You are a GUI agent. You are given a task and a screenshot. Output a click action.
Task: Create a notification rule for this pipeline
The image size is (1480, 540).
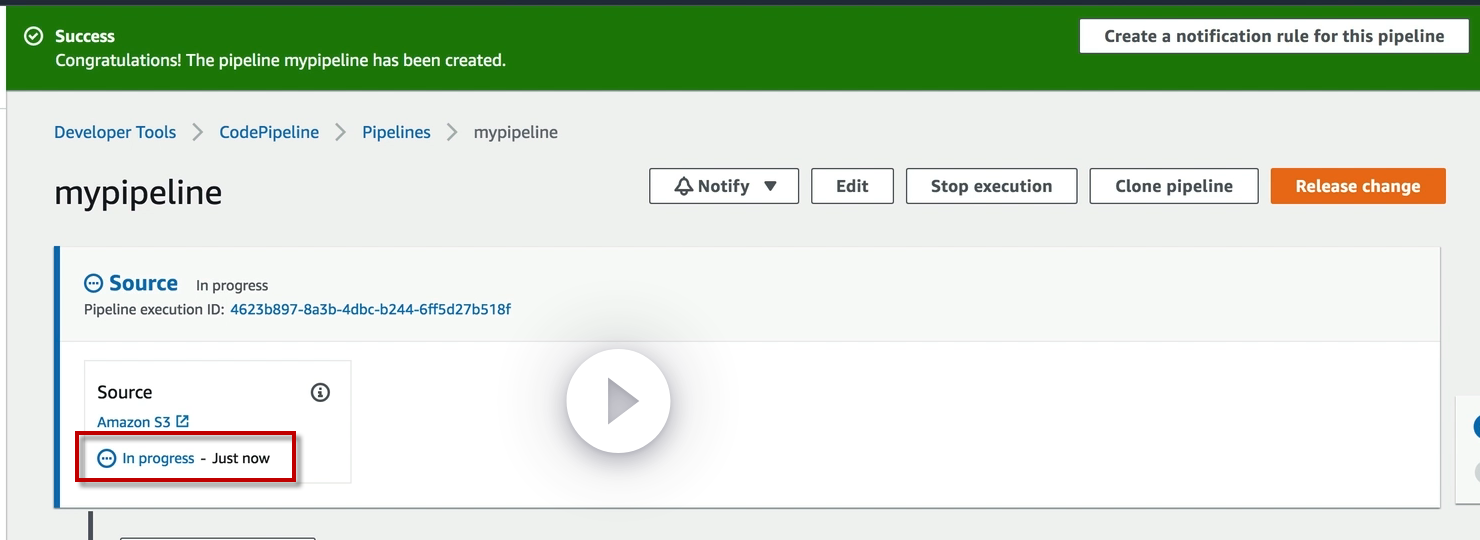coord(1274,36)
